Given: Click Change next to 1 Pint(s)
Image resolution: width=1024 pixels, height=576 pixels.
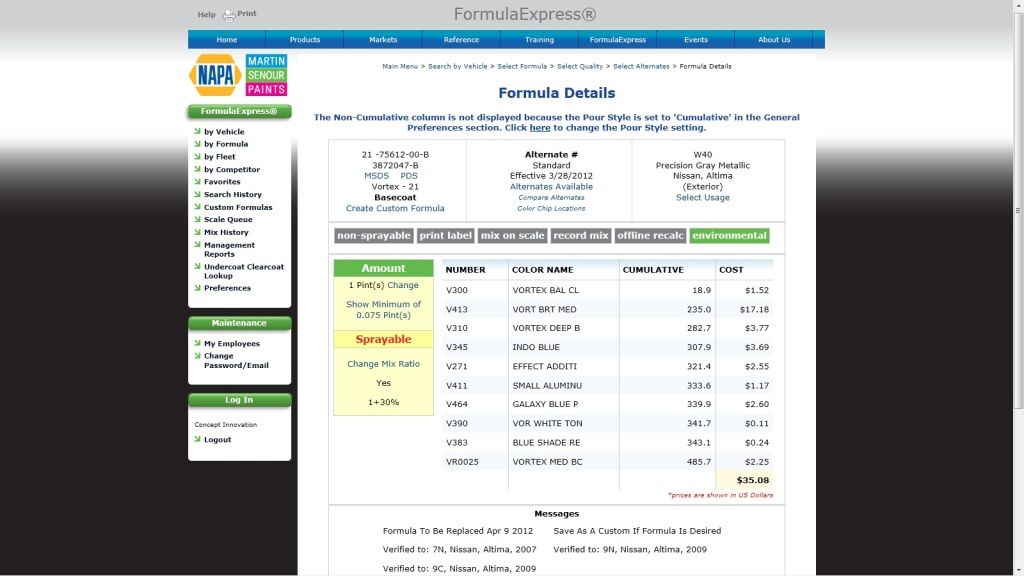Looking at the screenshot, I should point(403,285).
